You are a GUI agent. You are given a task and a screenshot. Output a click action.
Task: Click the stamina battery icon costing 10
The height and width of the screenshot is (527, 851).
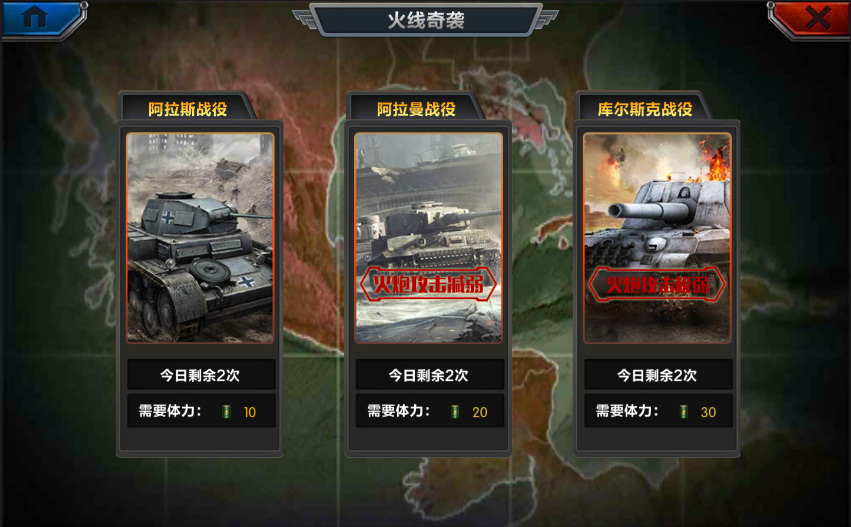[x=226, y=412]
